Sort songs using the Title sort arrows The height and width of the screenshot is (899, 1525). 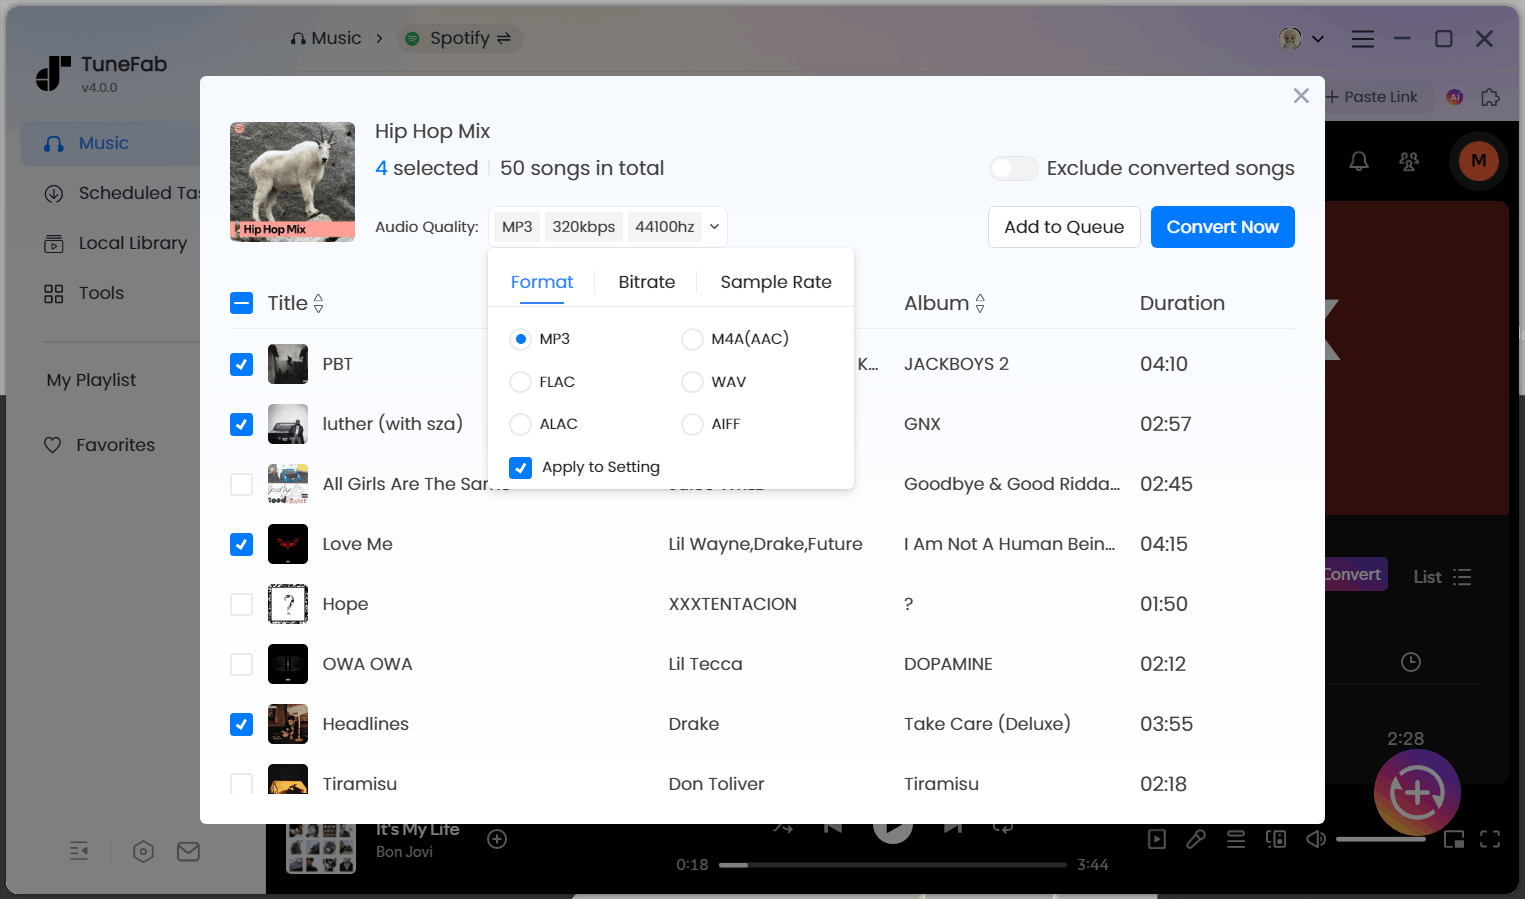tap(318, 303)
